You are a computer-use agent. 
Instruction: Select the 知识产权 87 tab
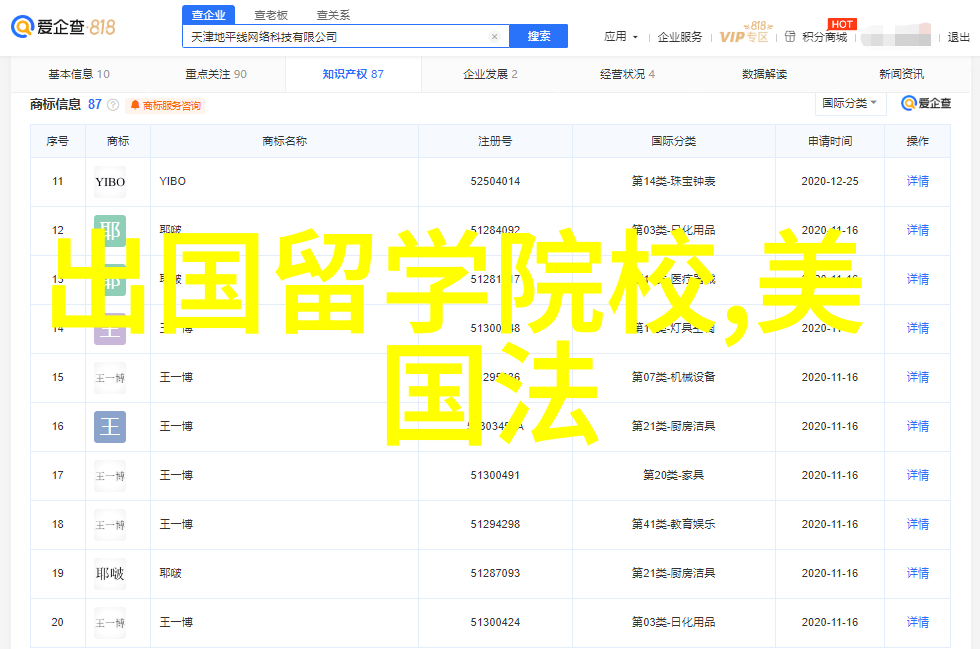353,74
